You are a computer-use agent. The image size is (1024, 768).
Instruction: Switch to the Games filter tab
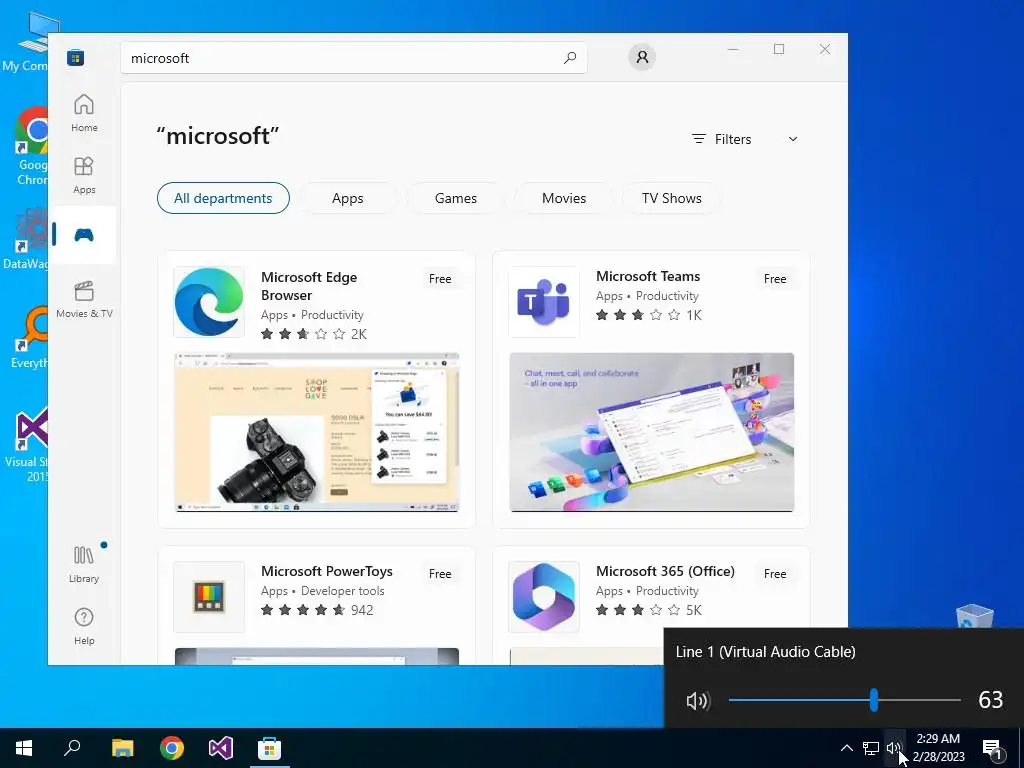click(456, 198)
